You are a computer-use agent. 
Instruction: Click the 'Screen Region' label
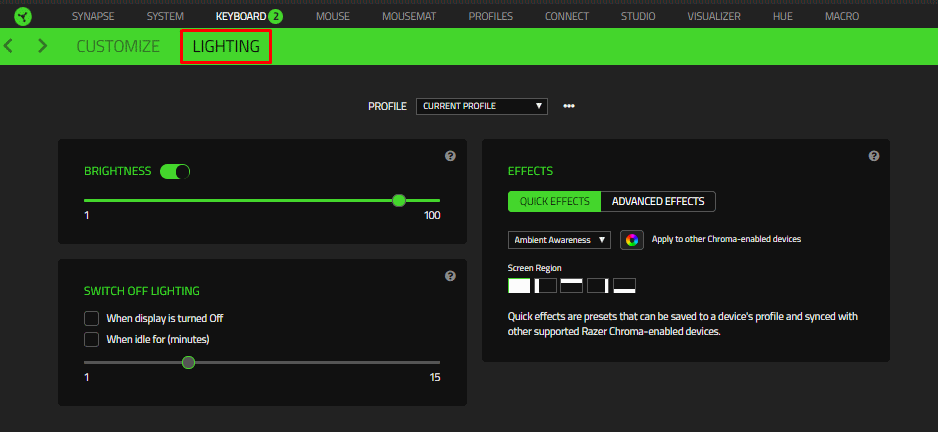[534, 268]
